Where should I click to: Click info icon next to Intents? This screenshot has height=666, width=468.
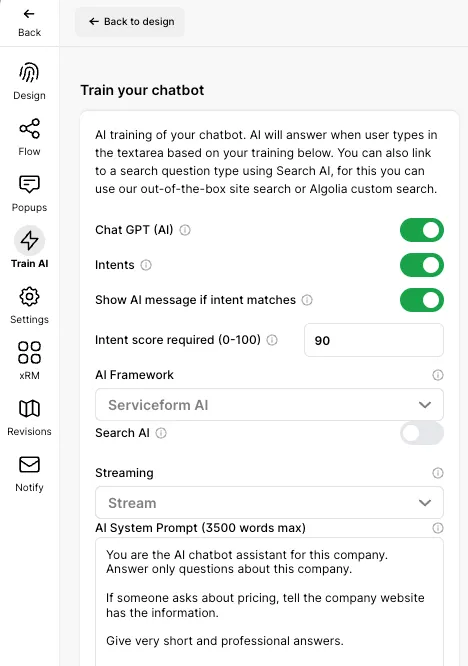[x=146, y=265]
